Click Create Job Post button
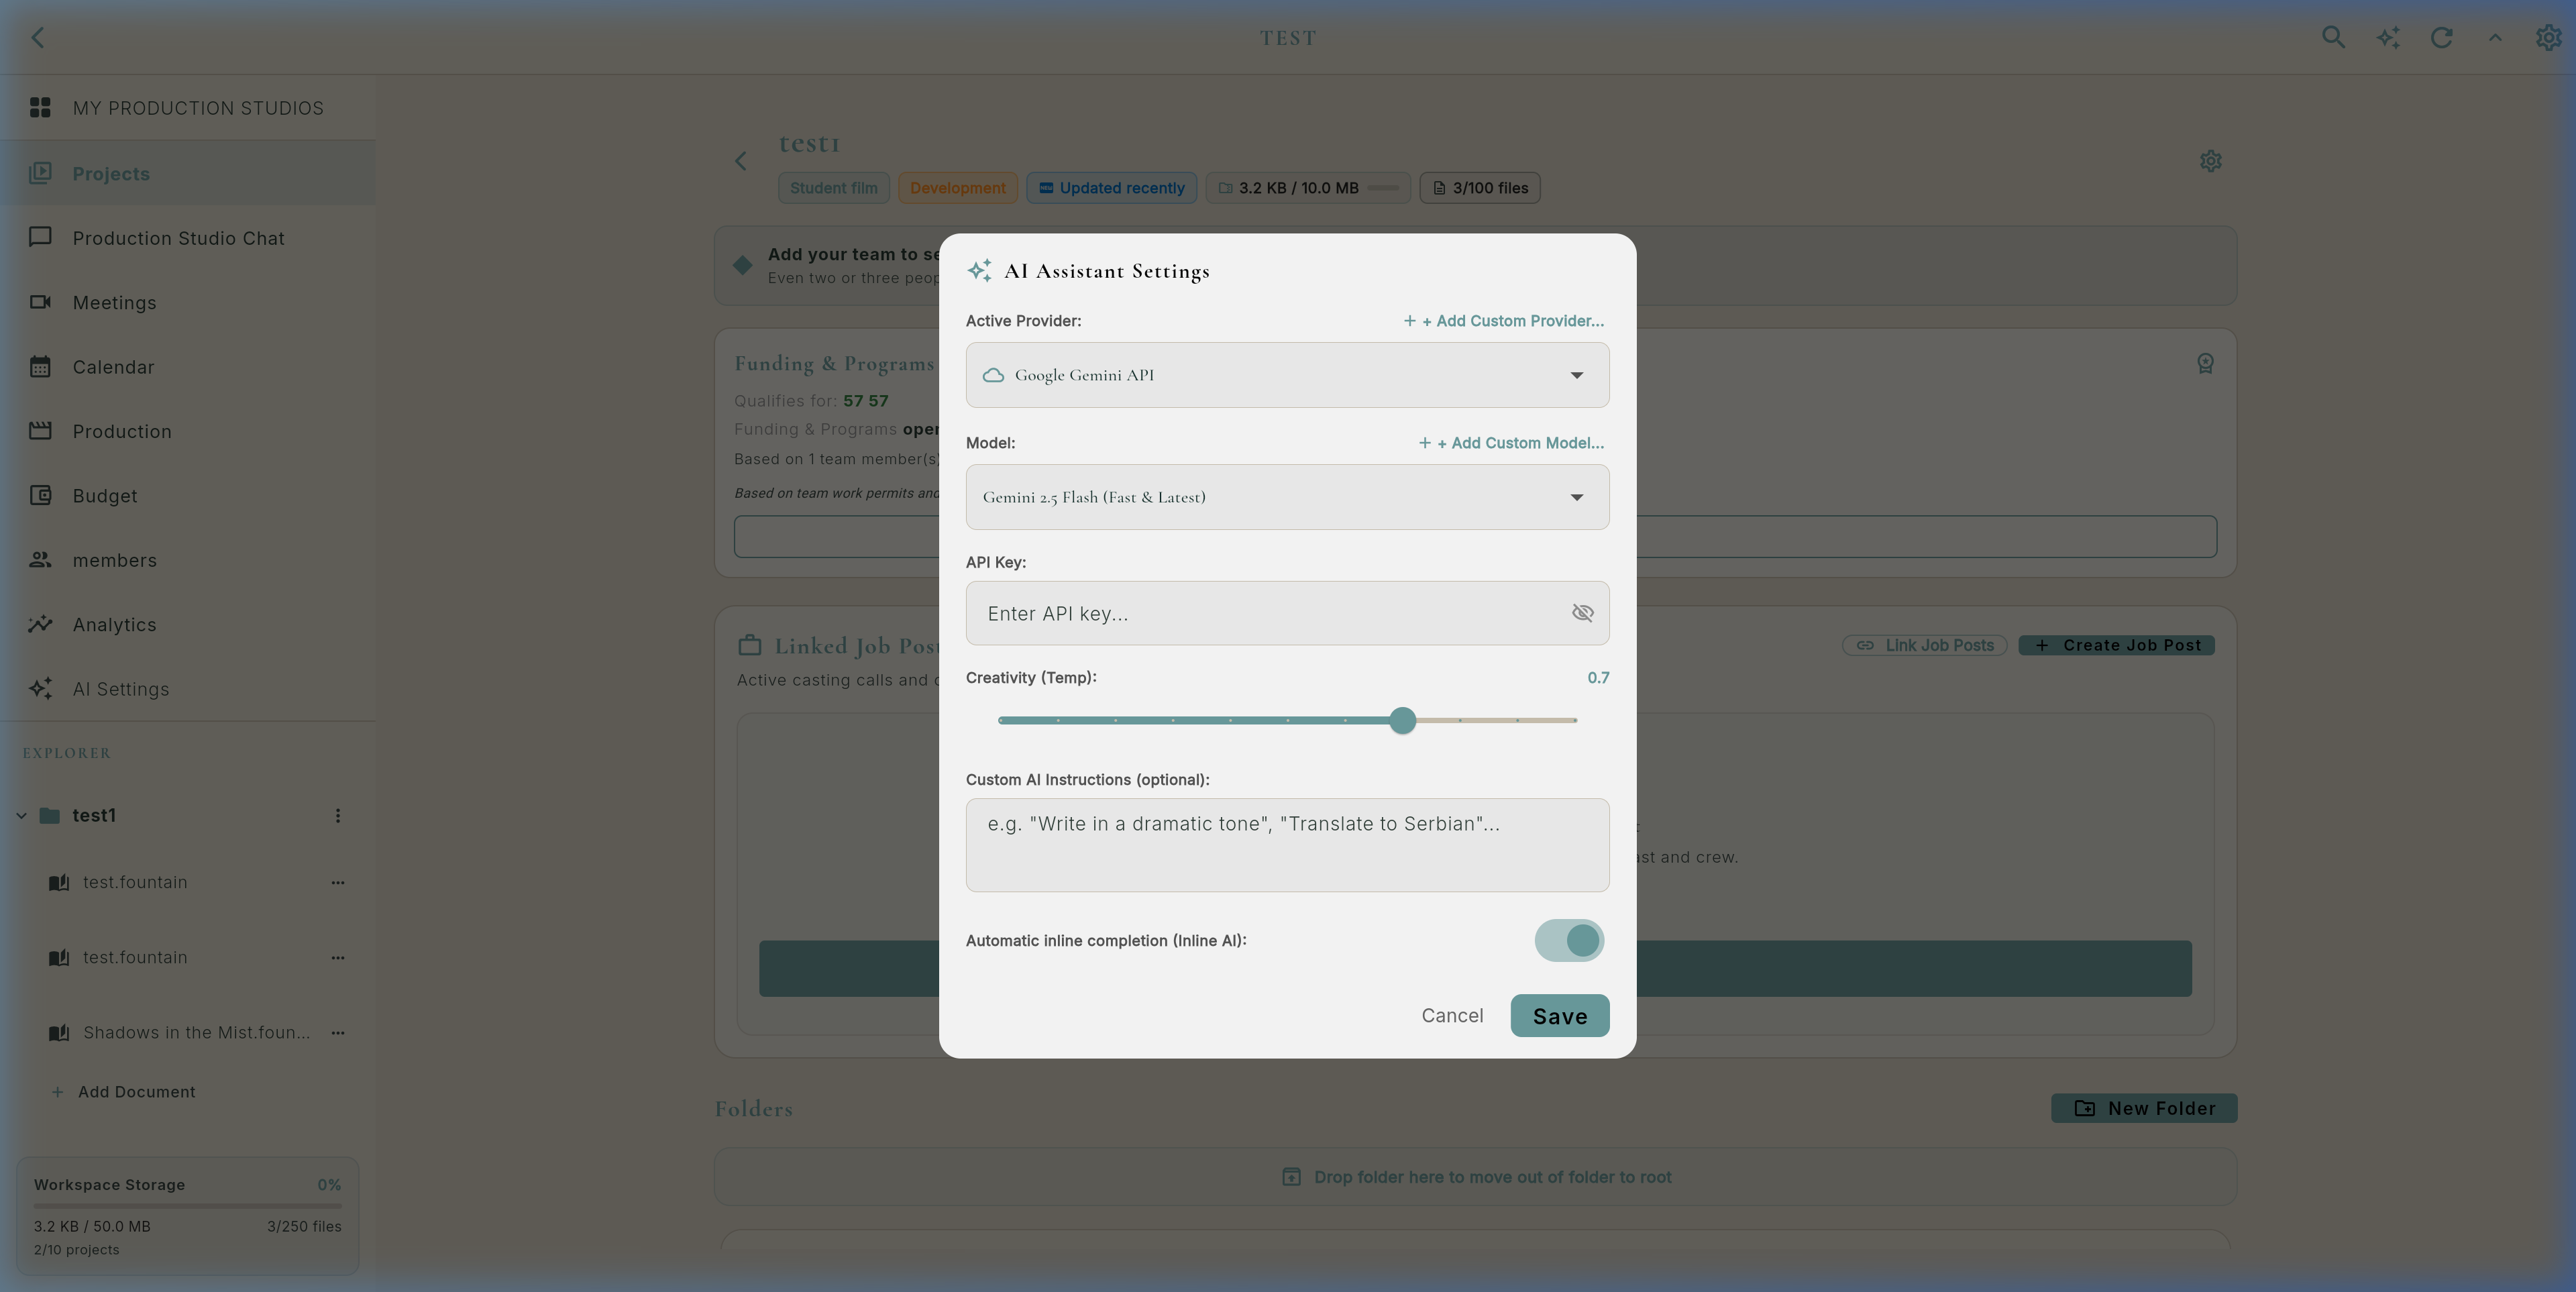2576x1292 pixels. (2116, 646)
